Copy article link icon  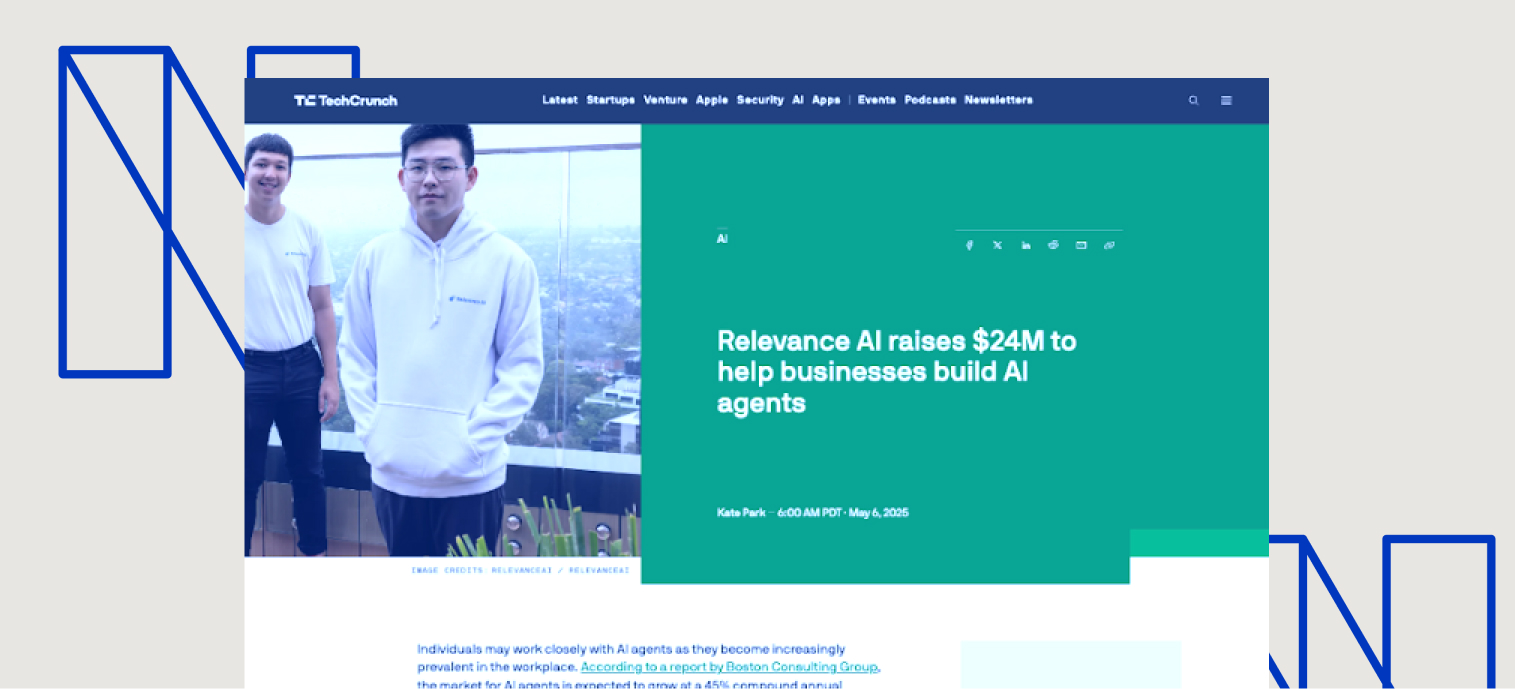1109,245
